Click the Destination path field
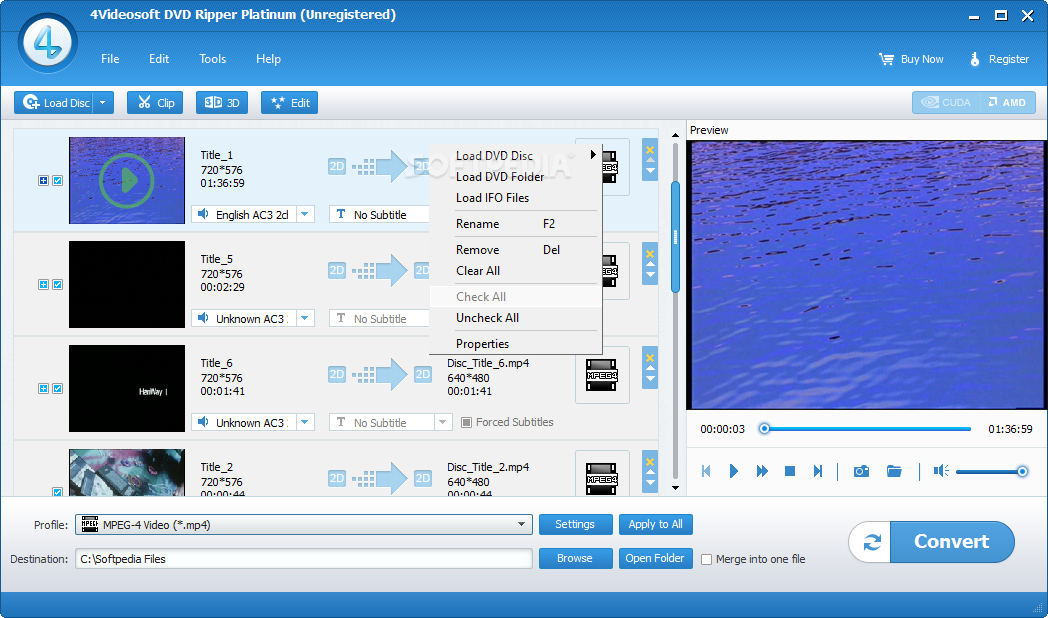Screen dimensions: 1048x618 304,559
